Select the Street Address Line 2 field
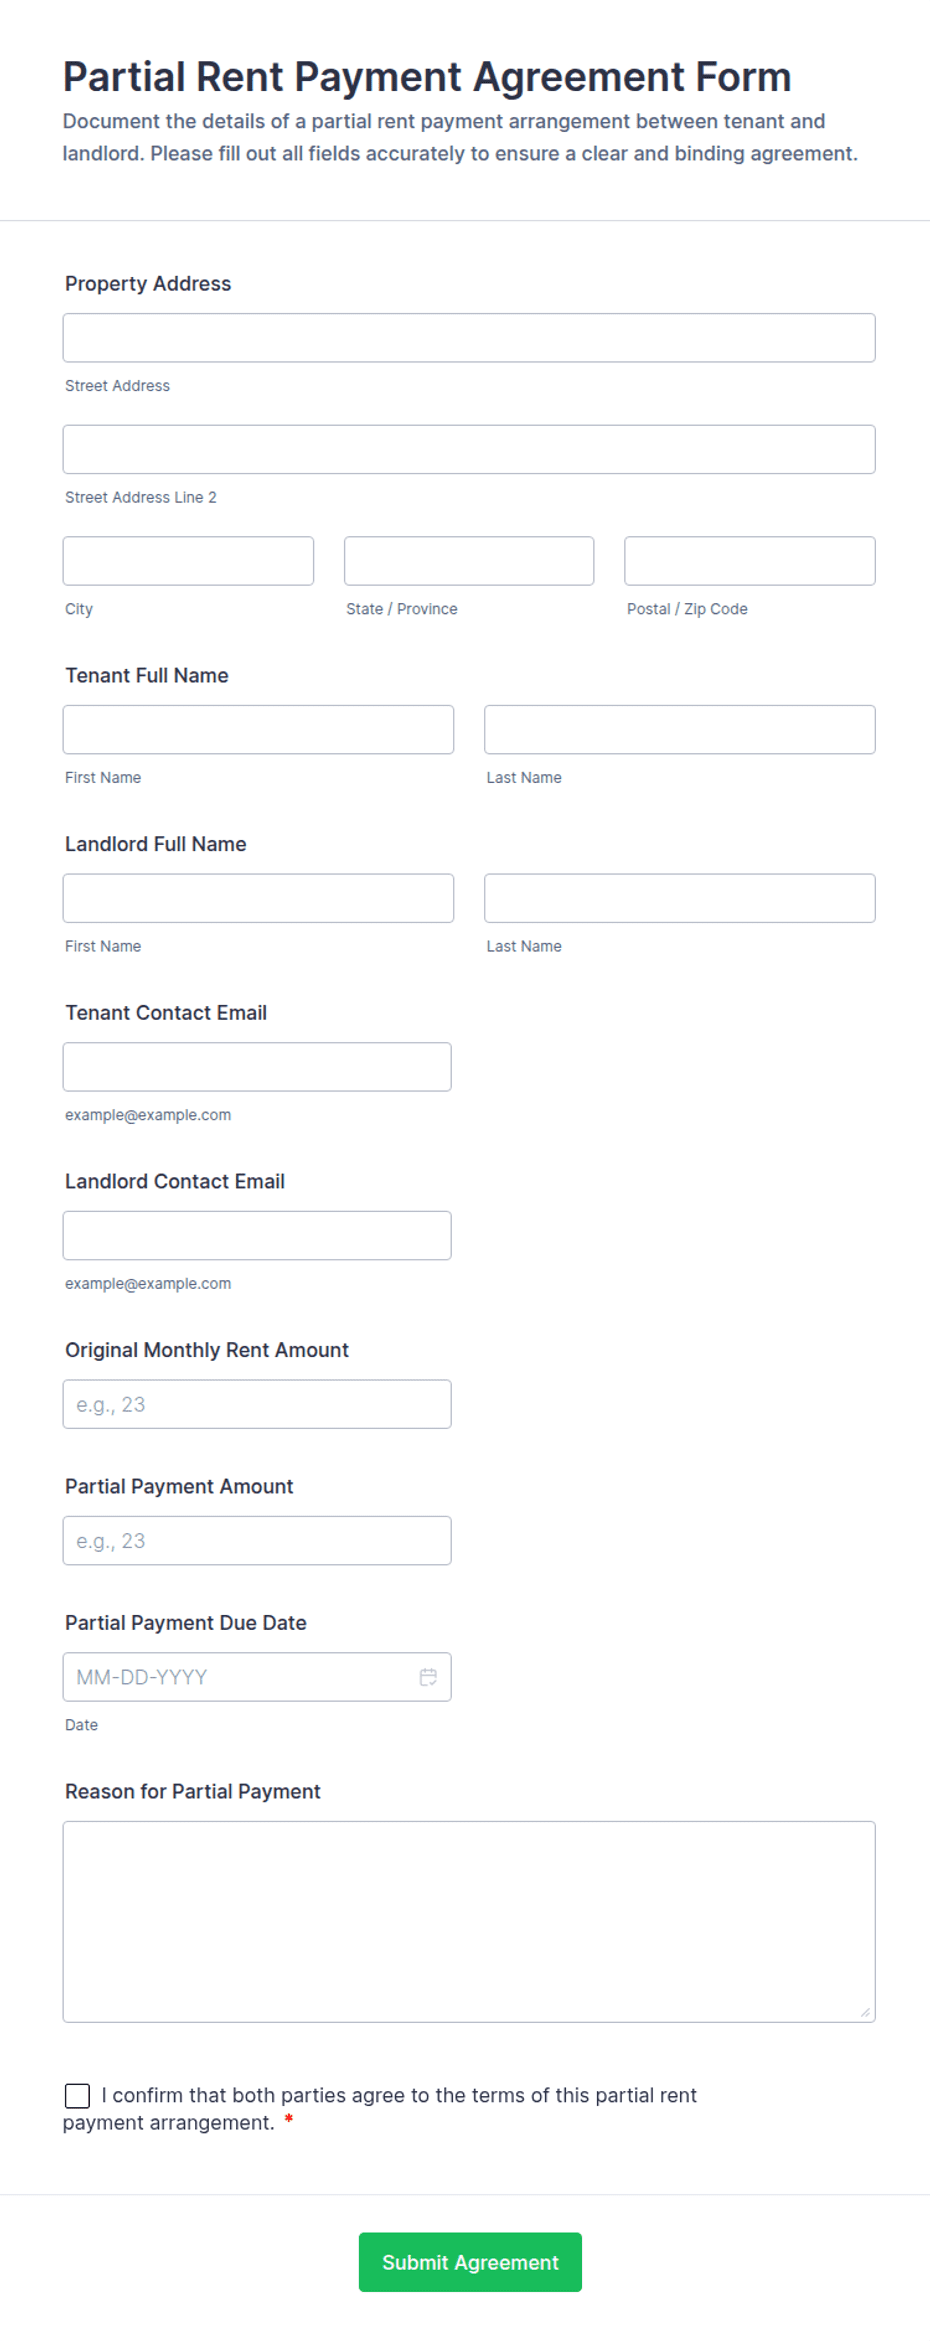The image size is (930, 2341). point(469,449)
